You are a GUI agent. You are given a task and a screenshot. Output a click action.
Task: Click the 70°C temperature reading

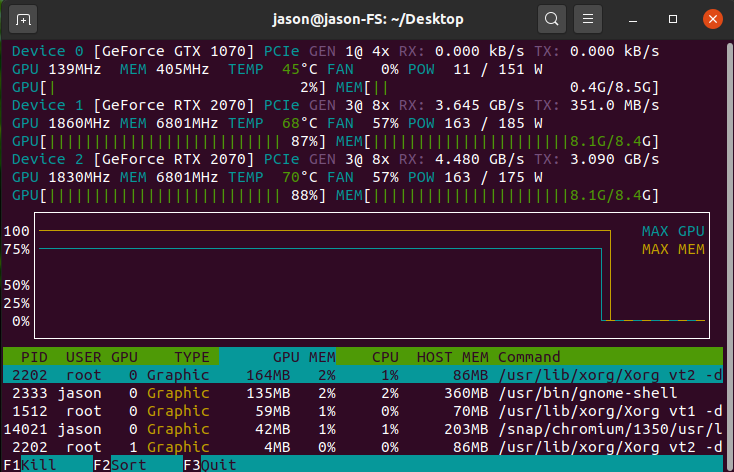(x=300, y=177)
